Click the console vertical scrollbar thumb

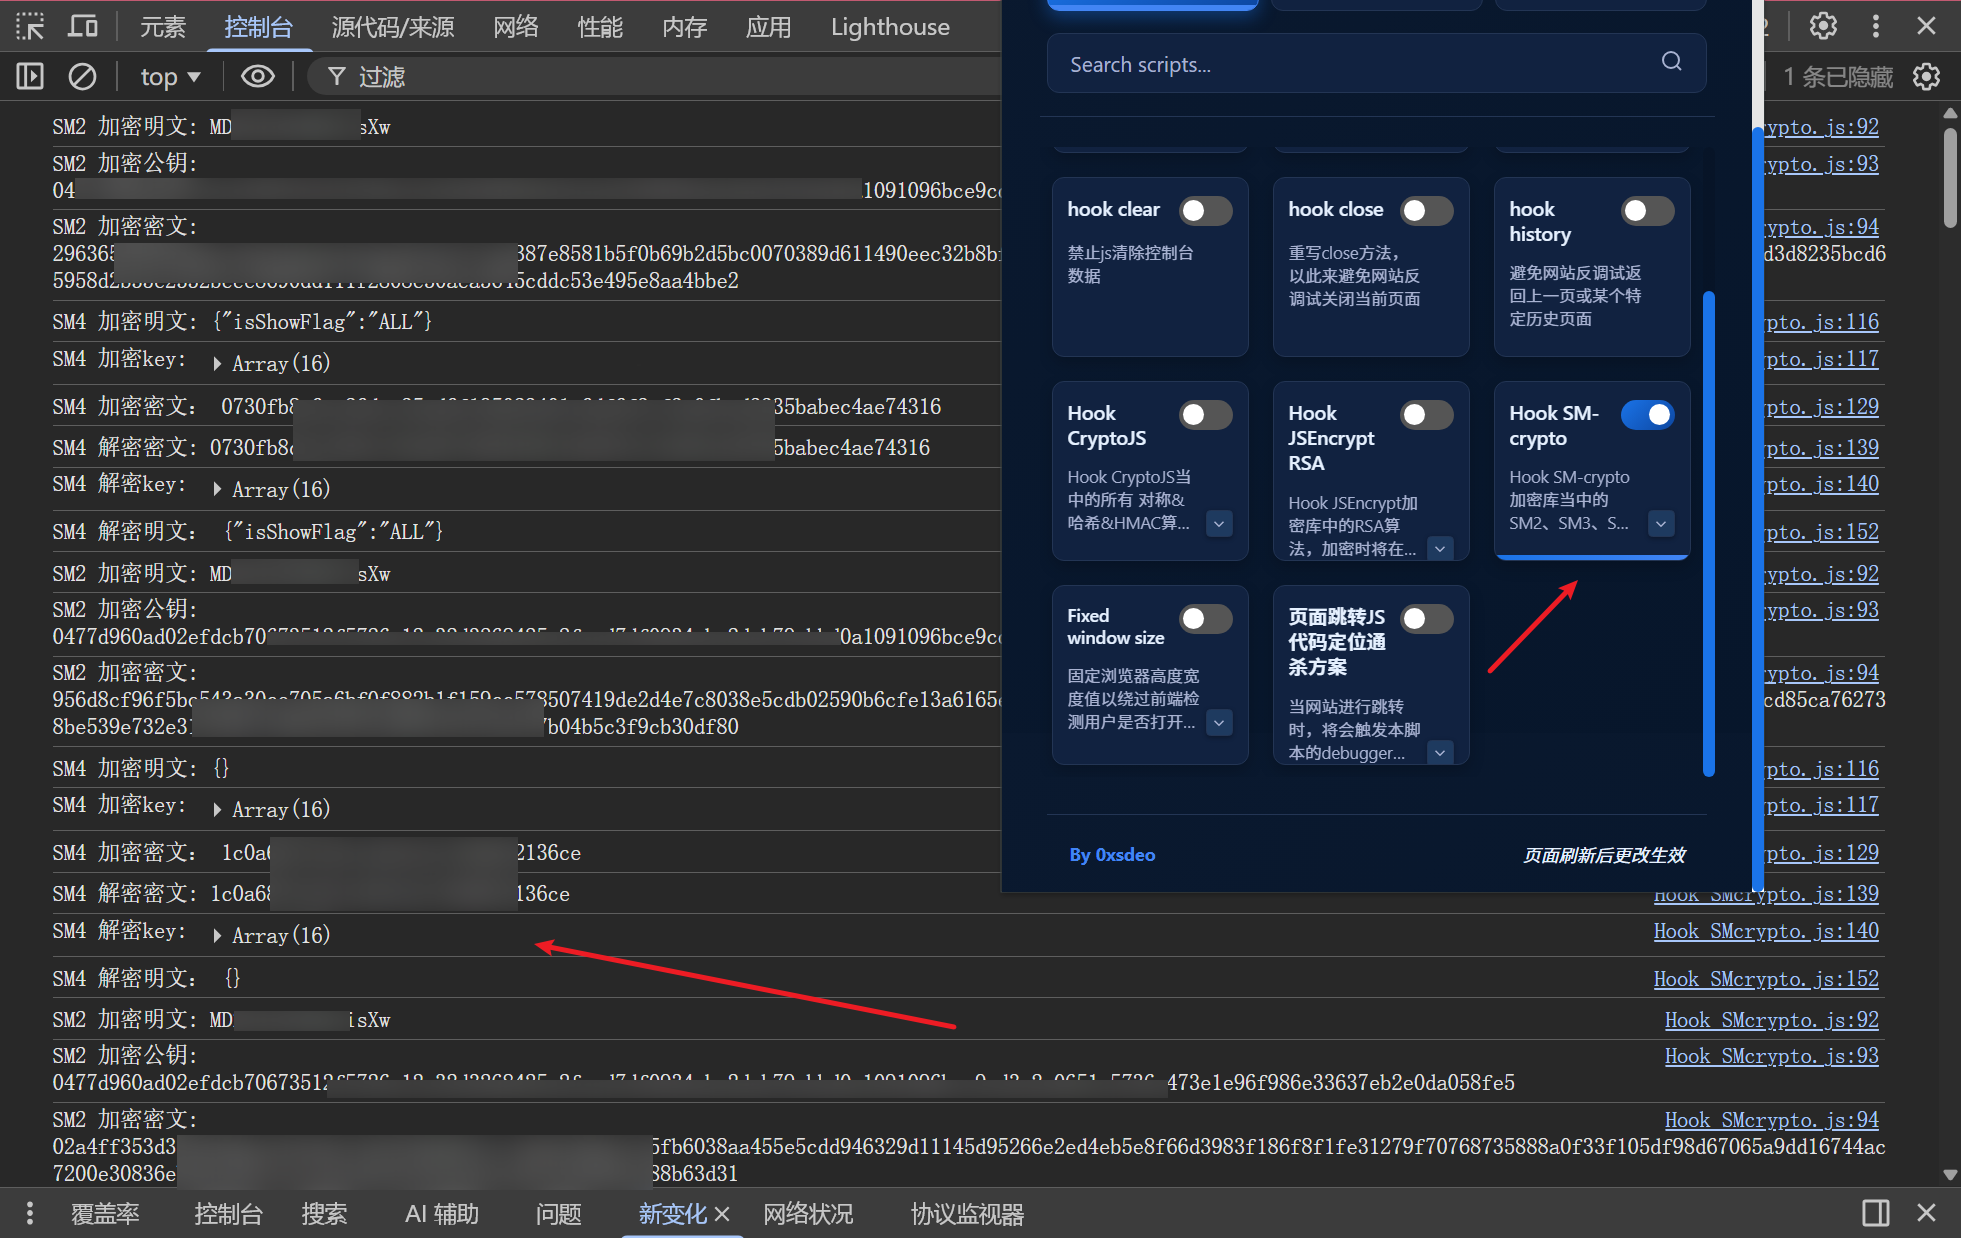point(1950,176)
